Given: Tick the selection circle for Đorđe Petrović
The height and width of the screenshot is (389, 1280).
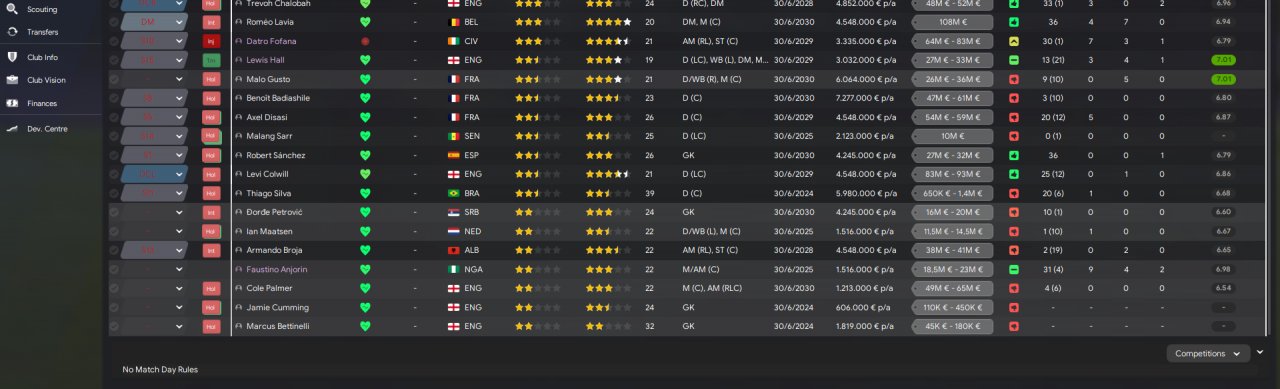Looking at the screenshot, I should [114, 212].
